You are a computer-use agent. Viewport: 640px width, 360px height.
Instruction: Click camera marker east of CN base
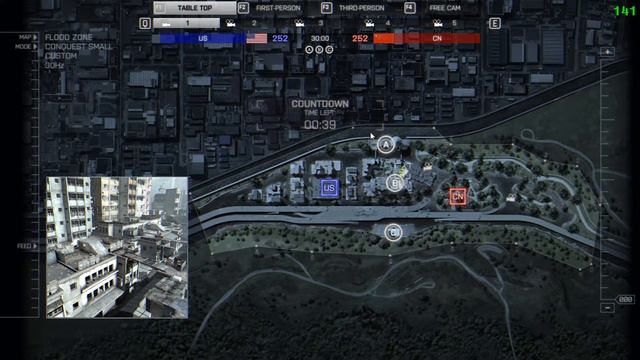511,198
